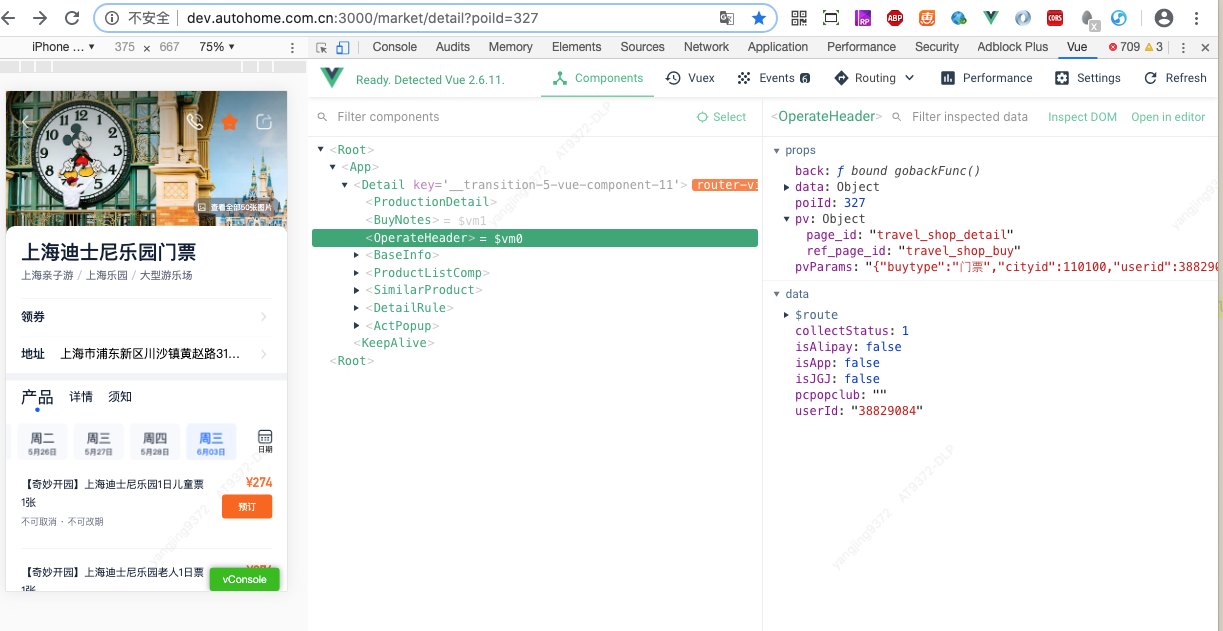Expand the ActPopup component node

357,325
